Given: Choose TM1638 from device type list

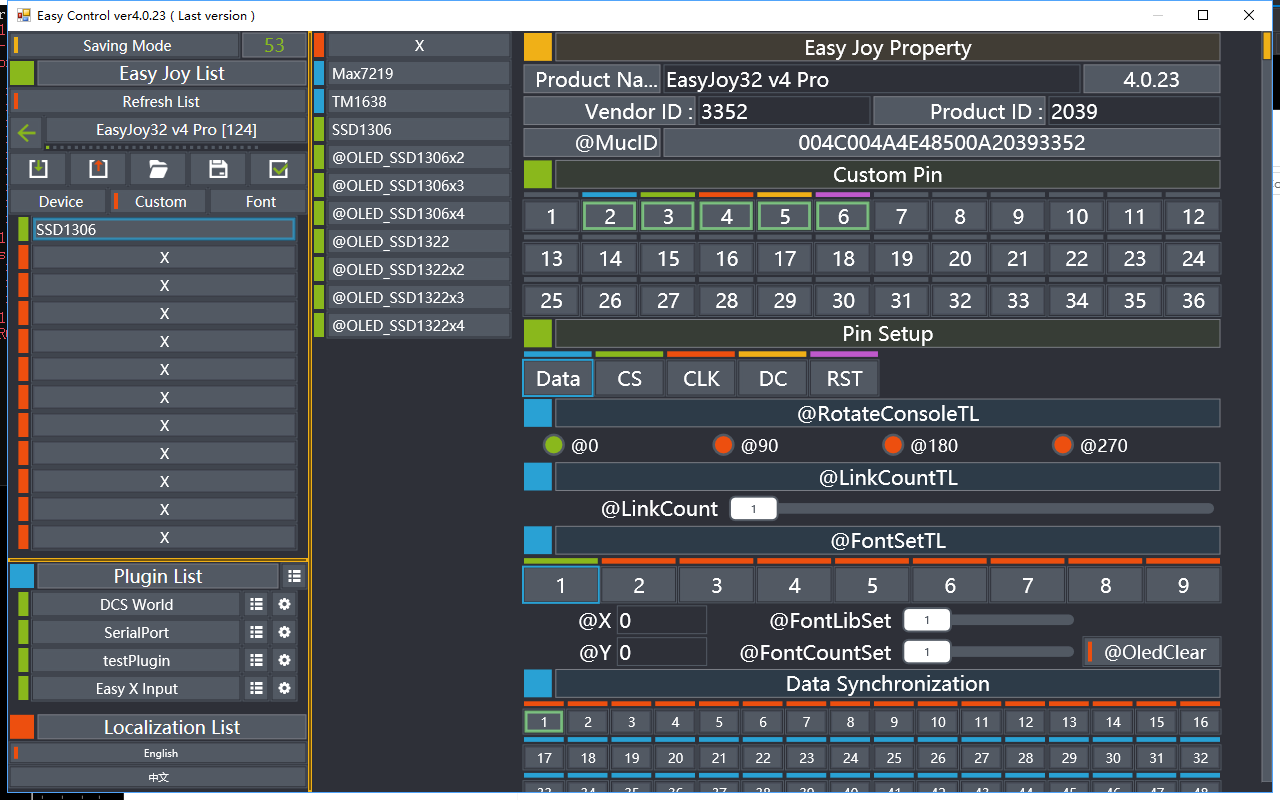Looking at the screenshot, I should pos(419,101).
